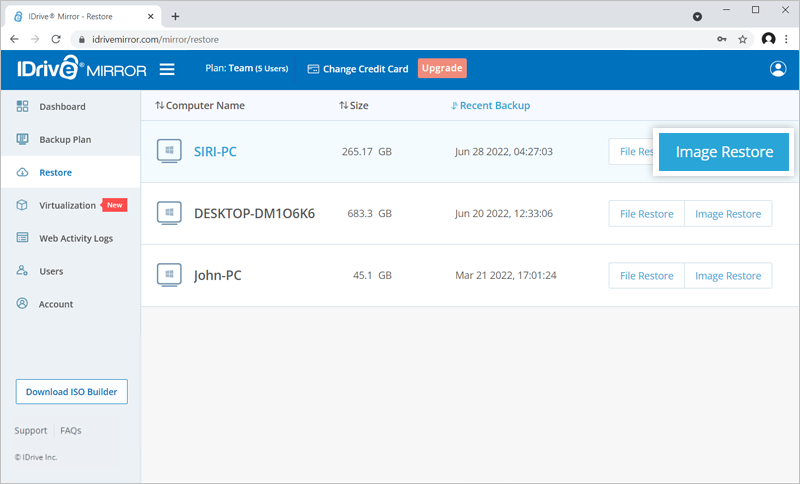Click the IDrive Mirror logo

pyautogui.click(x=82, y=68)
